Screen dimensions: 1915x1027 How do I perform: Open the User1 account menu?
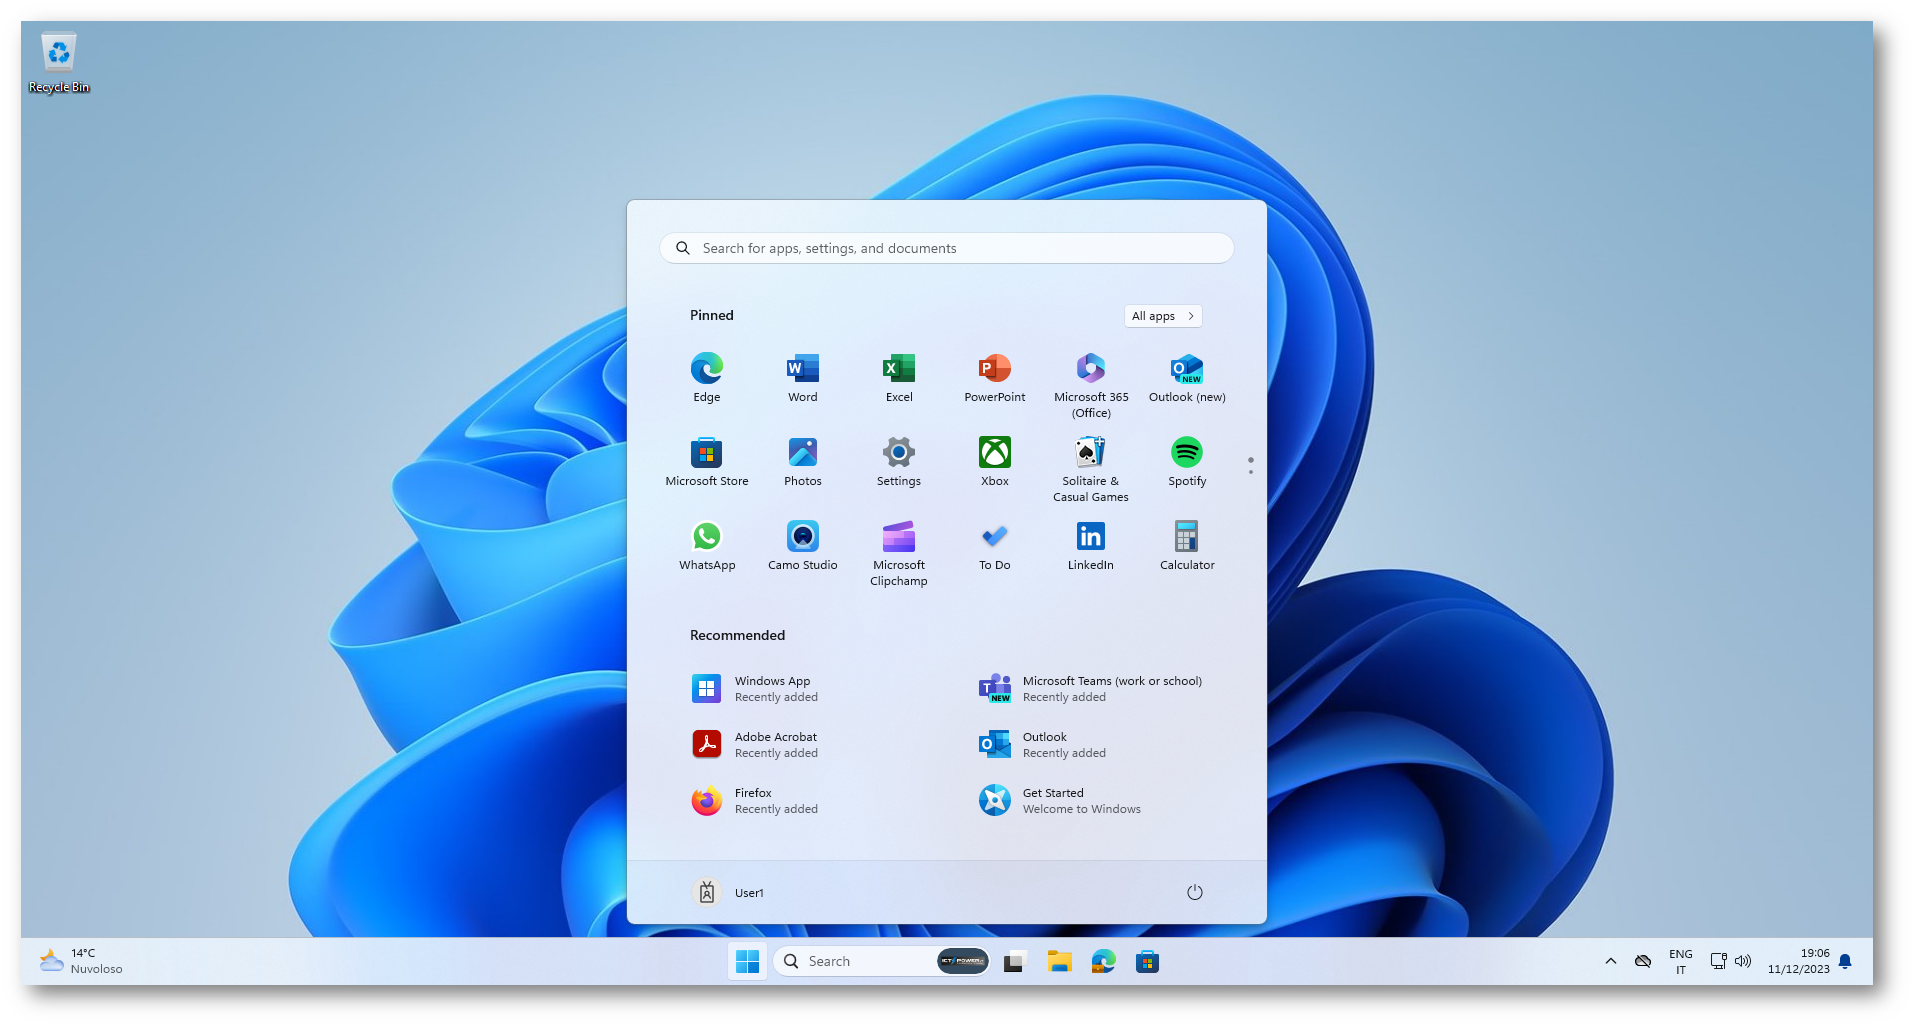point(729,893)
